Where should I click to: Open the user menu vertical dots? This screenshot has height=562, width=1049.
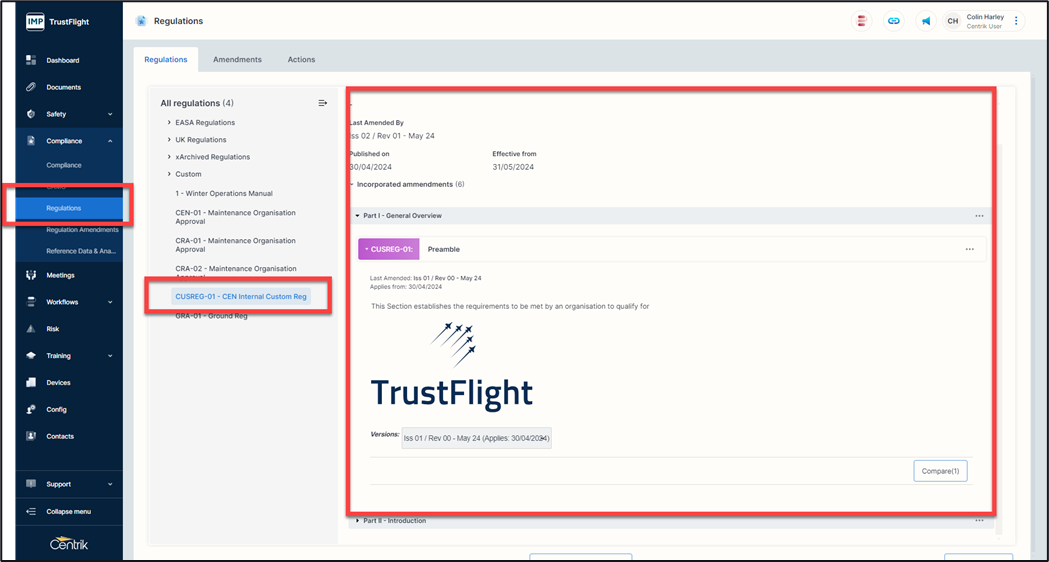pyautogui.click(x=1016, y=21)
